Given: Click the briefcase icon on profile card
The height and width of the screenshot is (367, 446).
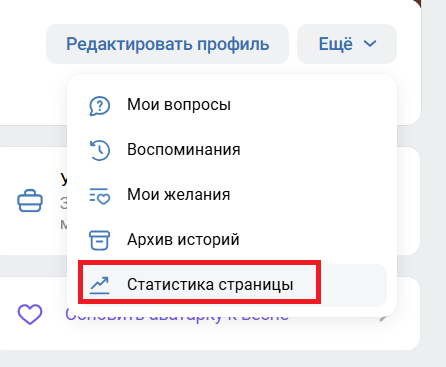Looking at the screenshot, I should pos(30,201).
